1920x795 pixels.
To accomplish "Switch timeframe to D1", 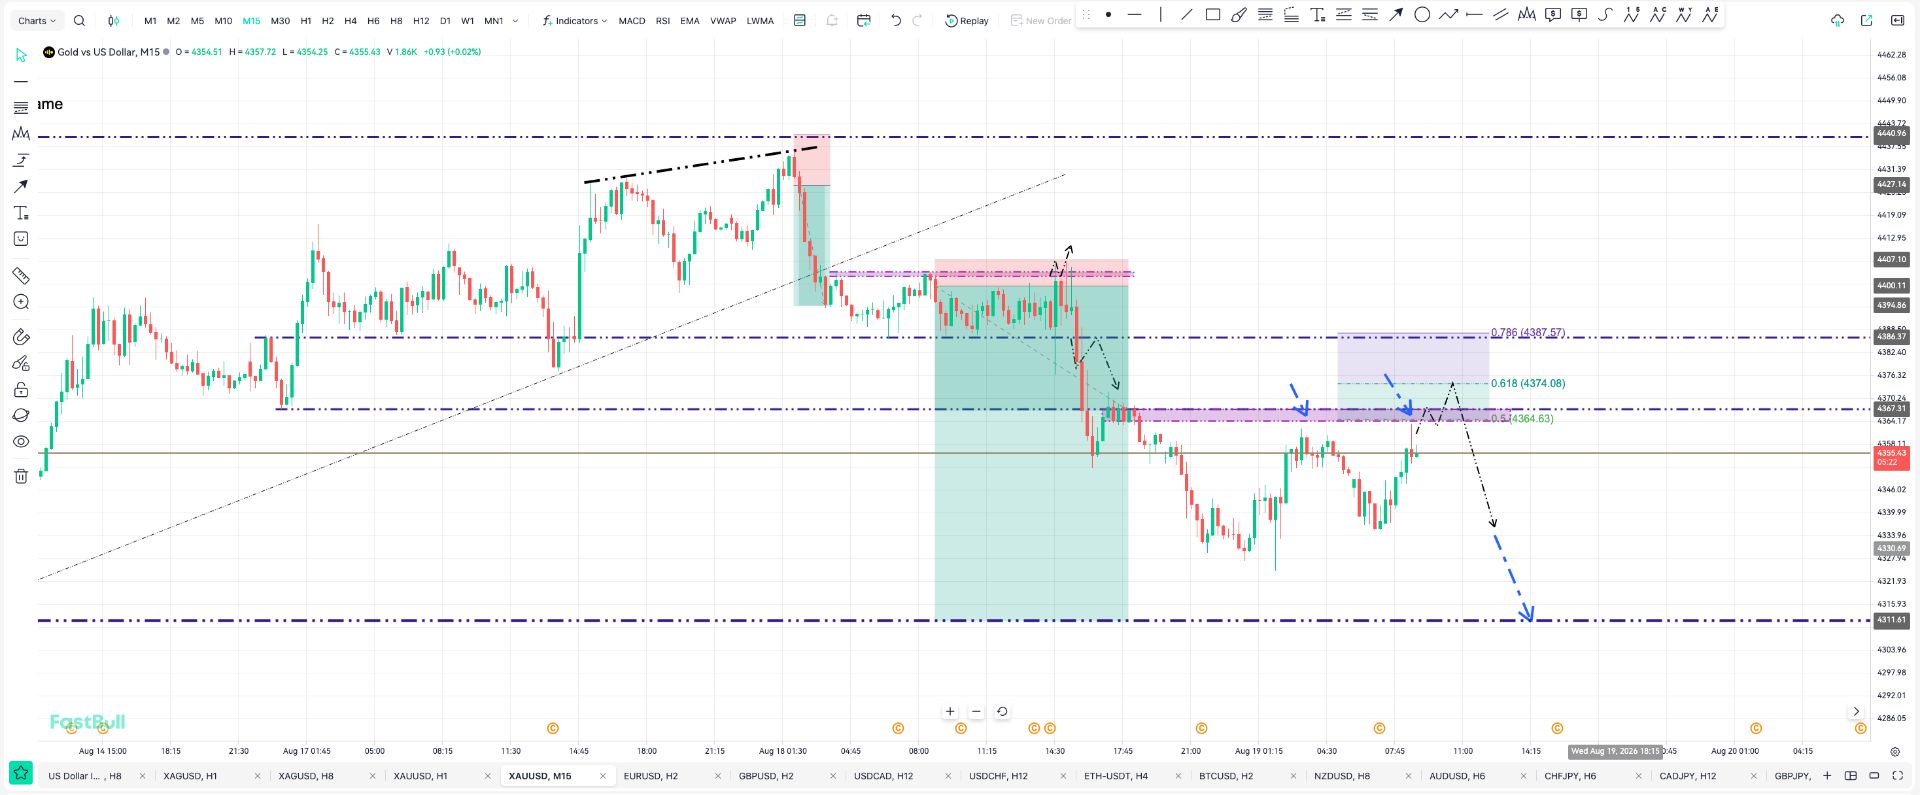I will [x=445, y=20].
